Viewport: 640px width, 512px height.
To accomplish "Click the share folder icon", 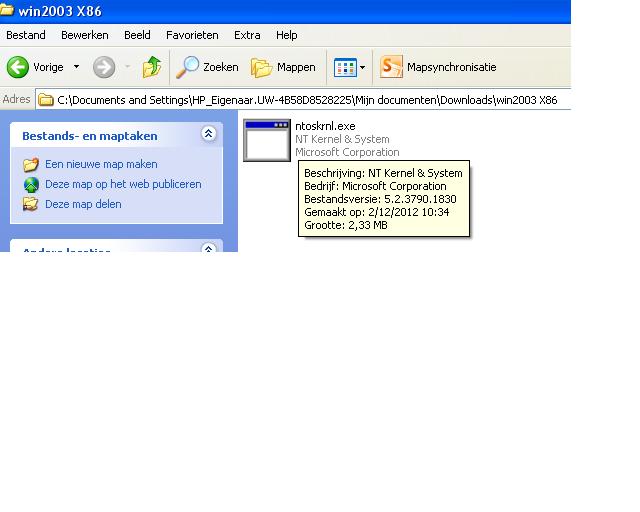I will (x=31, y=204).
